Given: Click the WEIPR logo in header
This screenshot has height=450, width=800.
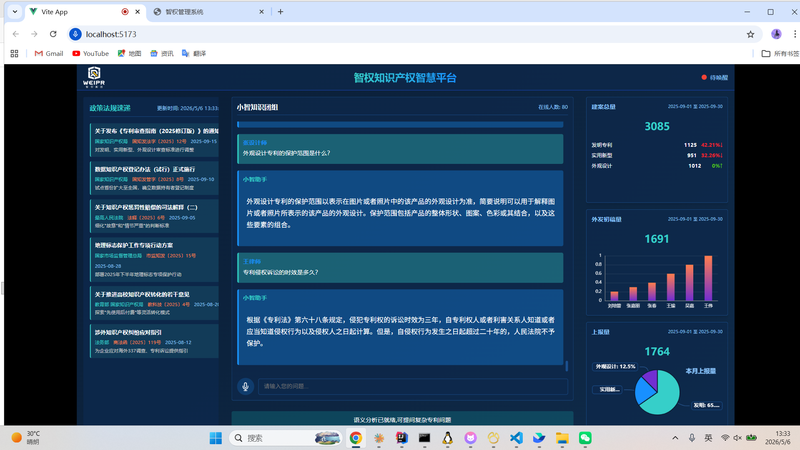Looking at the screenshot, I should [x=94, y=77].
